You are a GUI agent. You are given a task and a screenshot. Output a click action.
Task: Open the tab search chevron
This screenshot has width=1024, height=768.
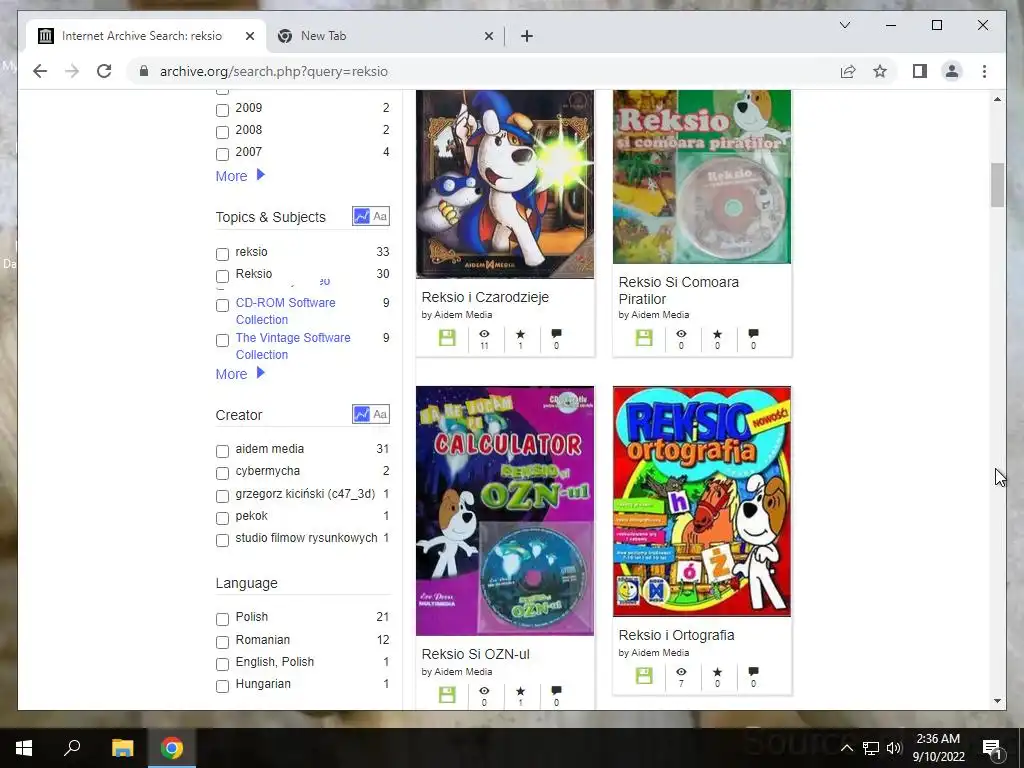[844, 25]
